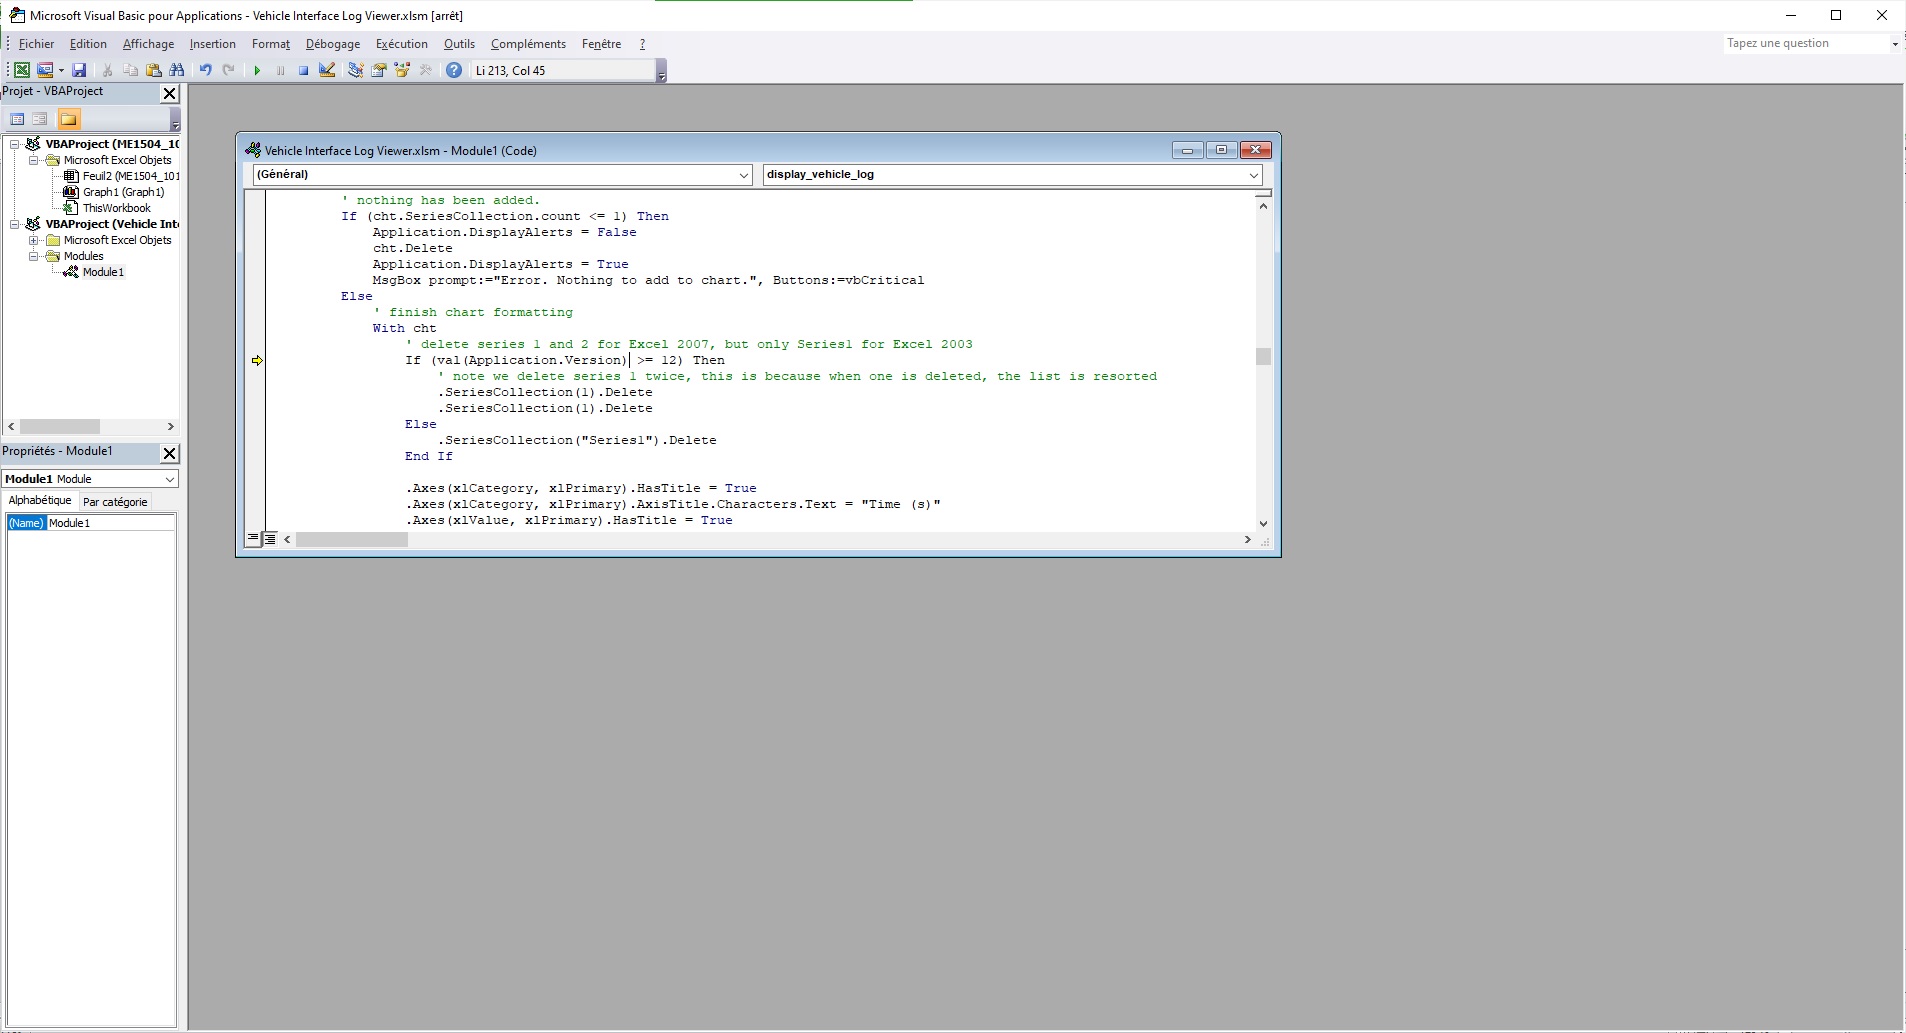The width and height of the screenshot is (1906, 1033).
Task: Click the Break pause icon
Action: click(280, 70)
